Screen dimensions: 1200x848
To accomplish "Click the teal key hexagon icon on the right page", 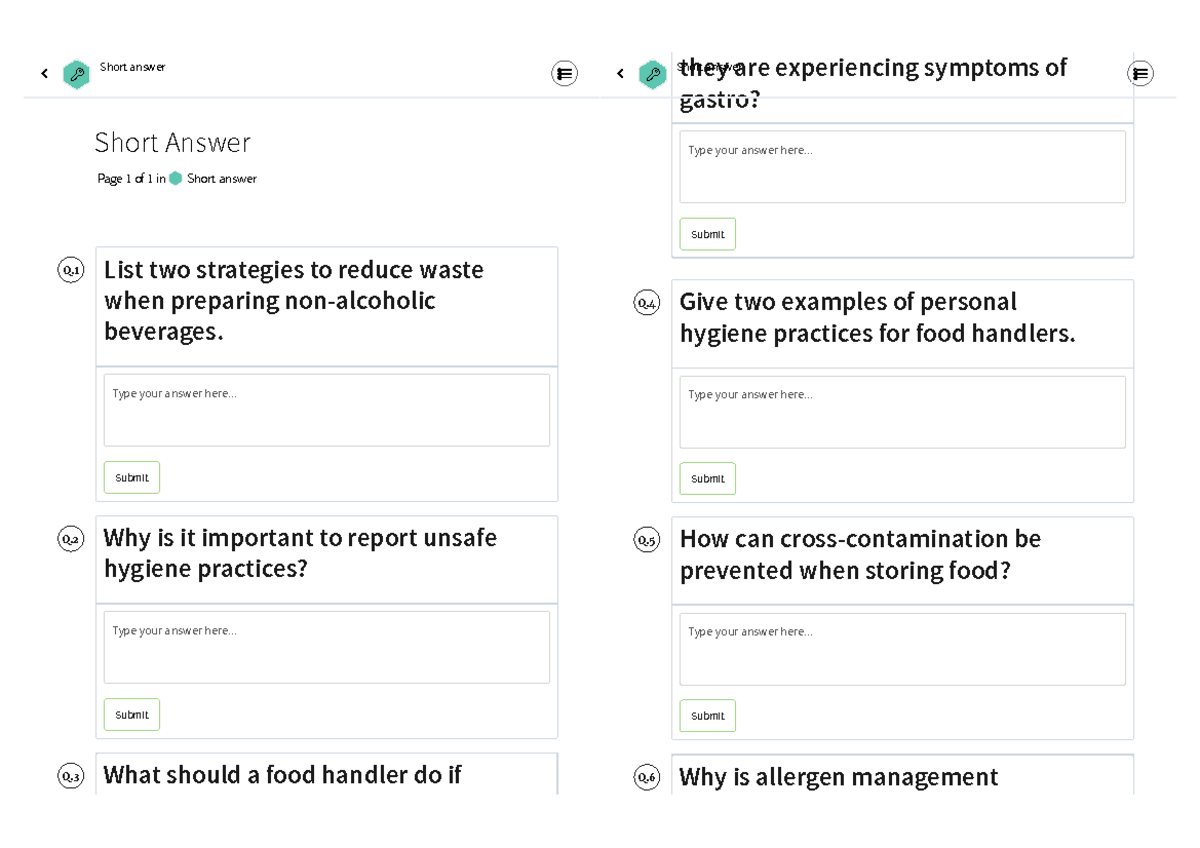I will (x=652, y=74).
